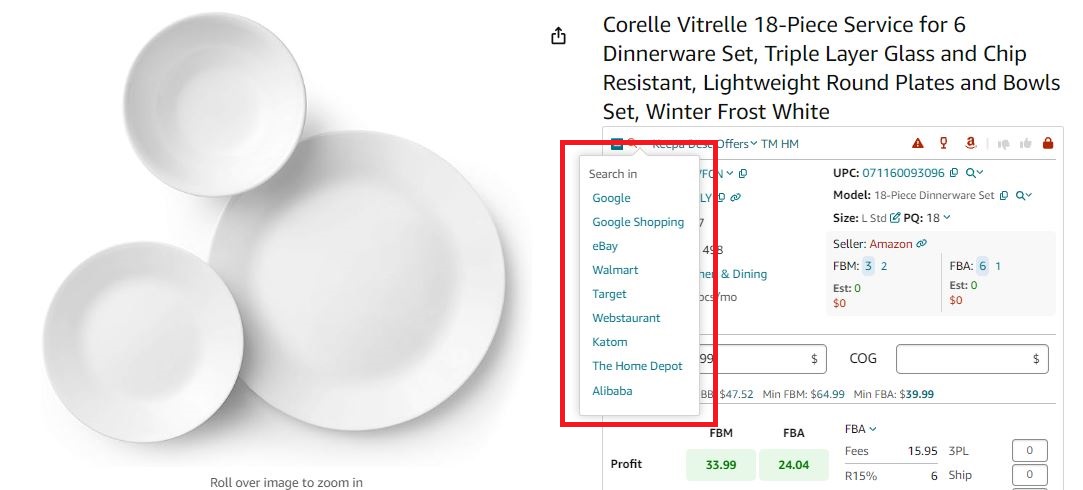Select Walmart in the Search in list
Viewport: 1083px width, 490px height.
(615, 270)
